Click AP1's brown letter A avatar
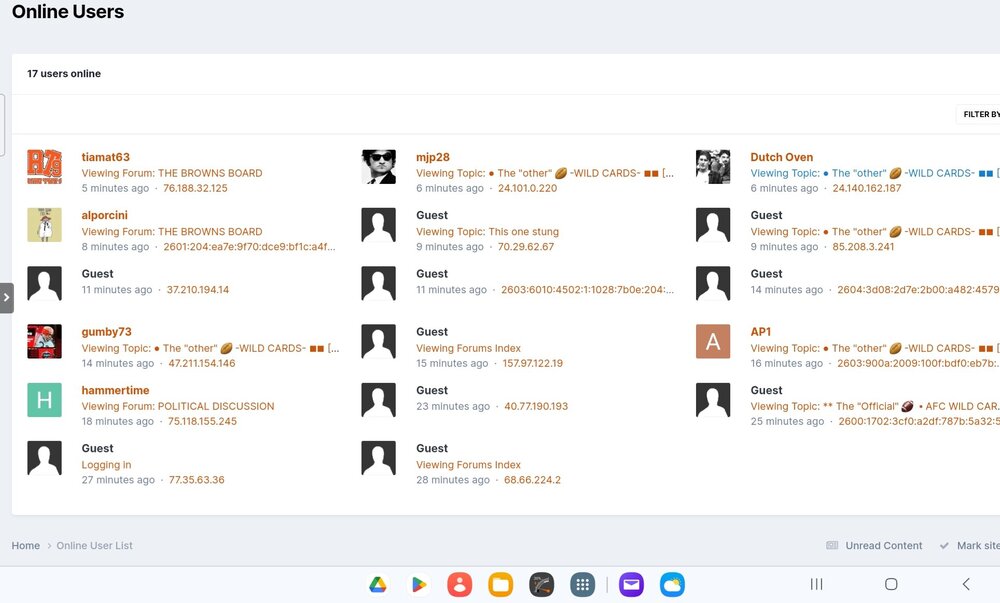This screenshot has height=603, width=1000. [713, 342]
